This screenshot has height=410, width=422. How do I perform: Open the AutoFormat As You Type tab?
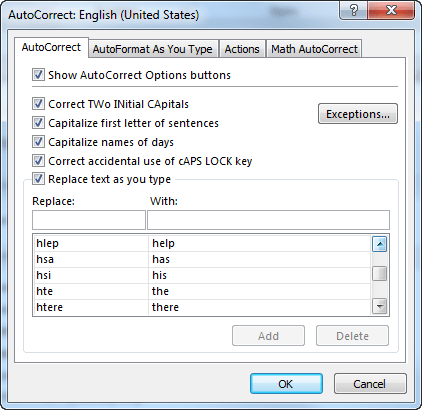click(153, 49)
